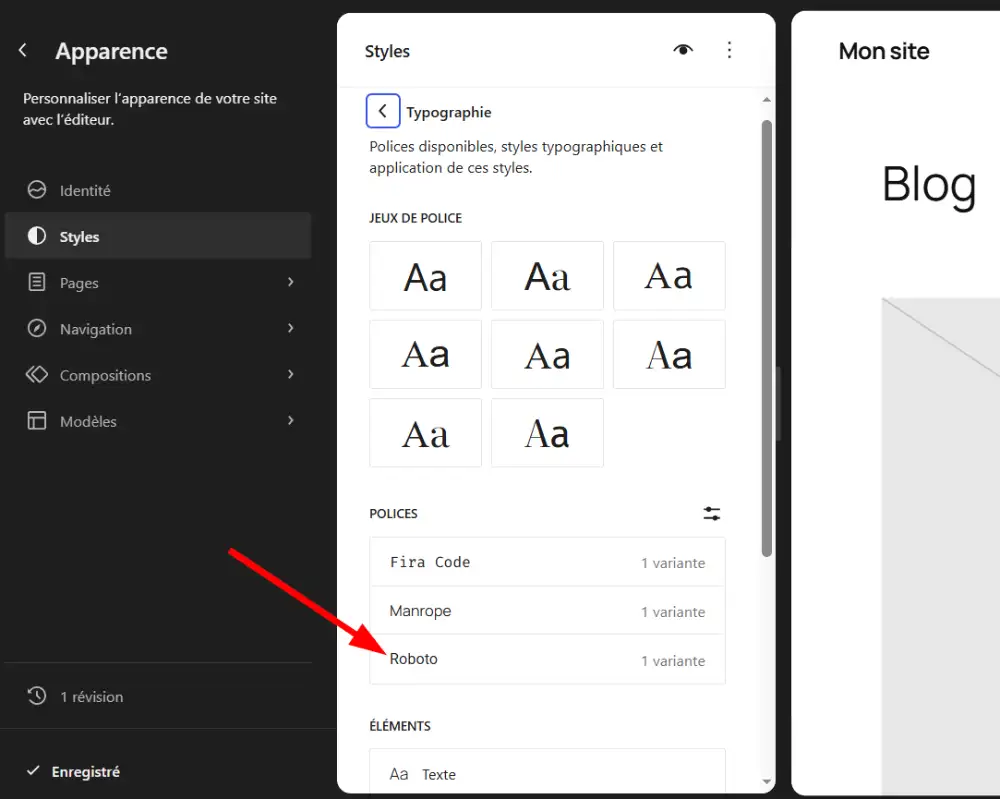1000x799 pixels.
Task: Click the scroll up arrow of the Styles panel
Action: (x=767, y=99)
